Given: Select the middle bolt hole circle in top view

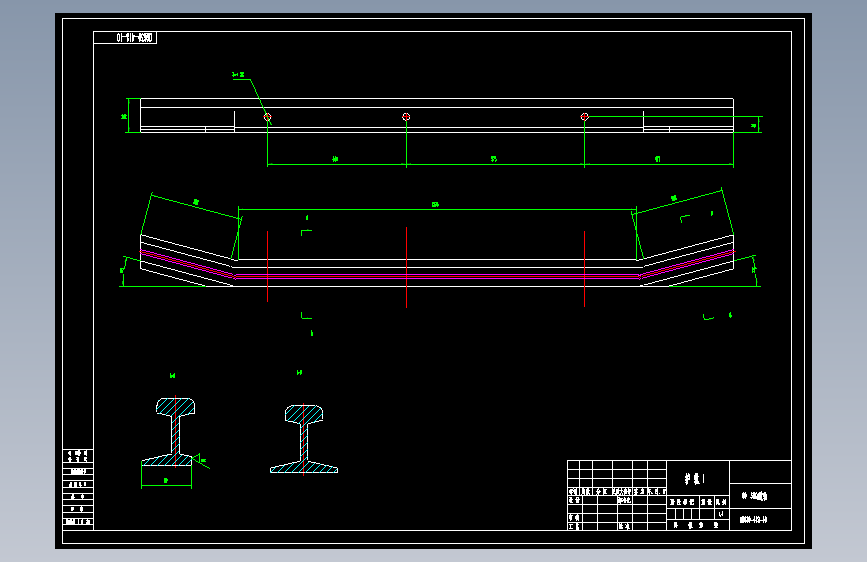Looking at the screenshot, I should pos(406,117).
